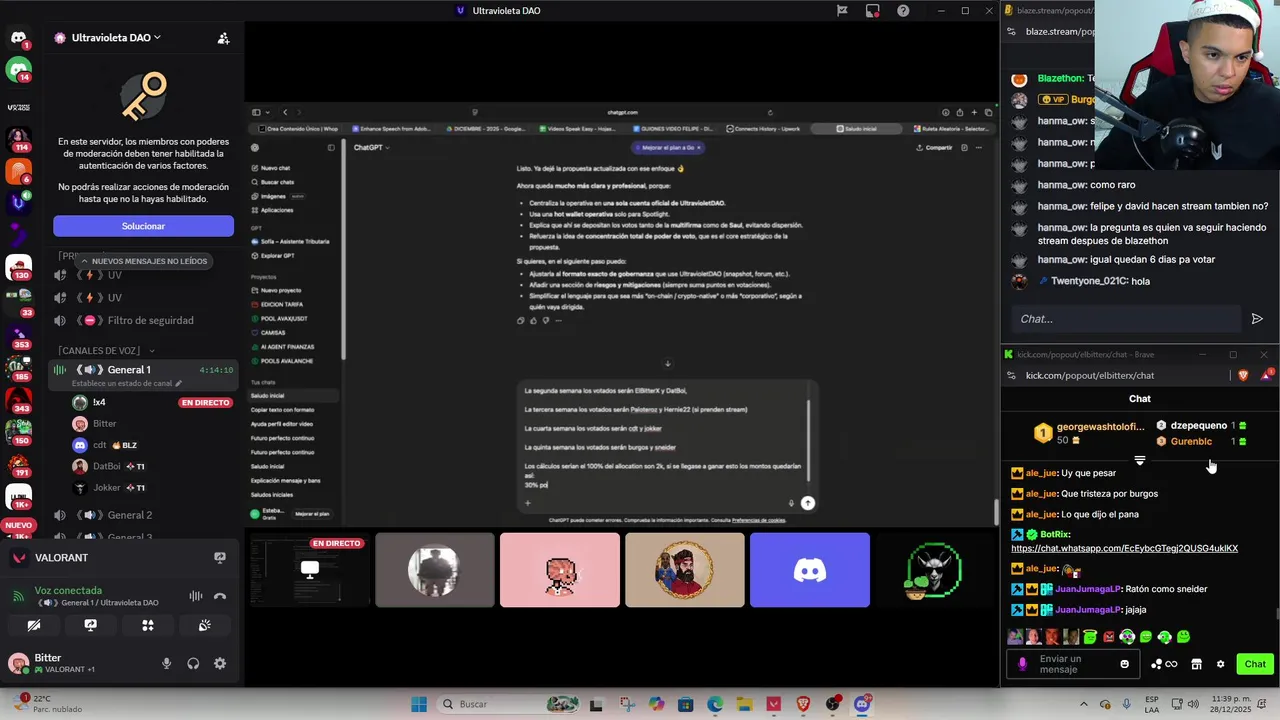
Task: Open the WhatsApp chat link from BotRix
Action: pos(1124,548)
